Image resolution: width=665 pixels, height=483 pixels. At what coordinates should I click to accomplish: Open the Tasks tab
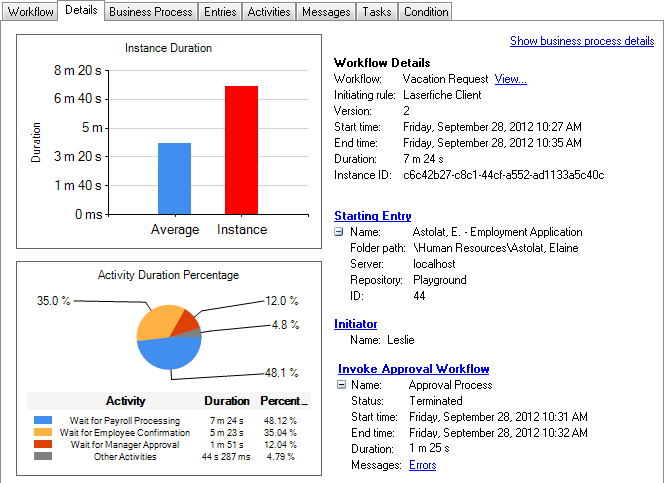tap(377, 12)
